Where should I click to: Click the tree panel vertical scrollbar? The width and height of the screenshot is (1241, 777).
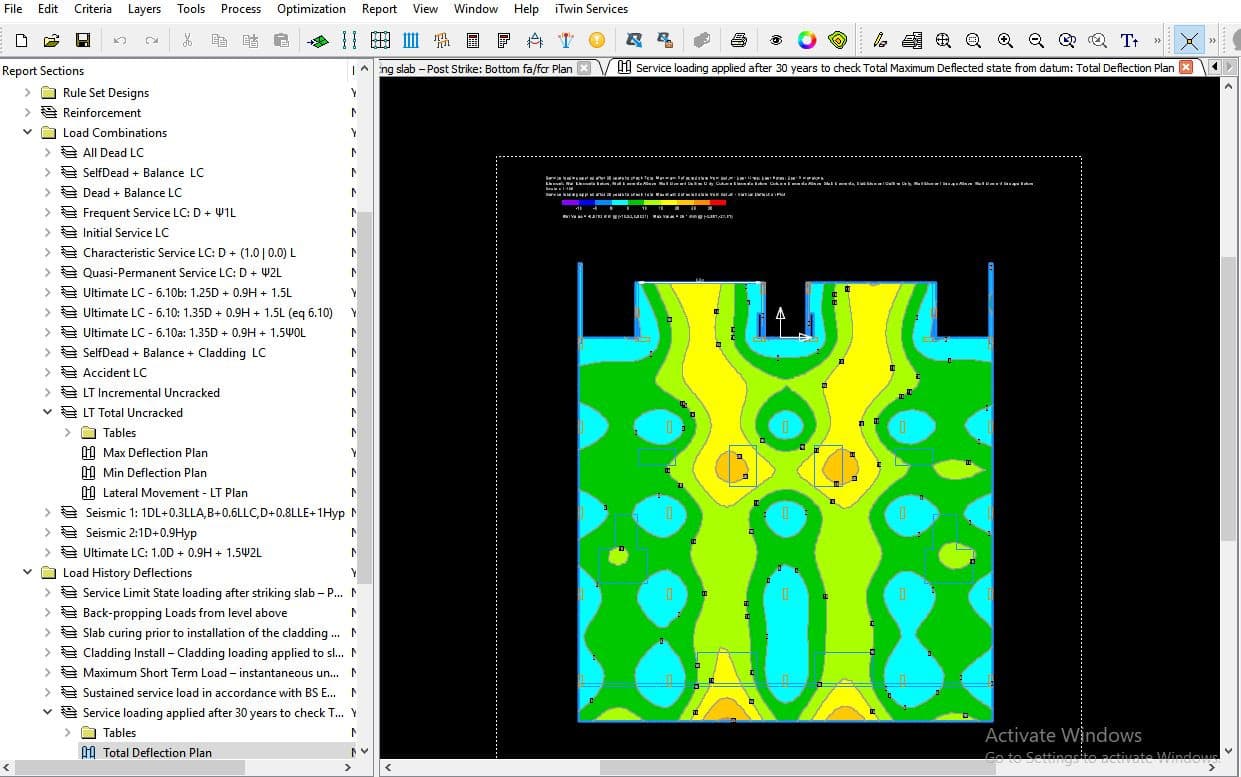click(364, 397)
